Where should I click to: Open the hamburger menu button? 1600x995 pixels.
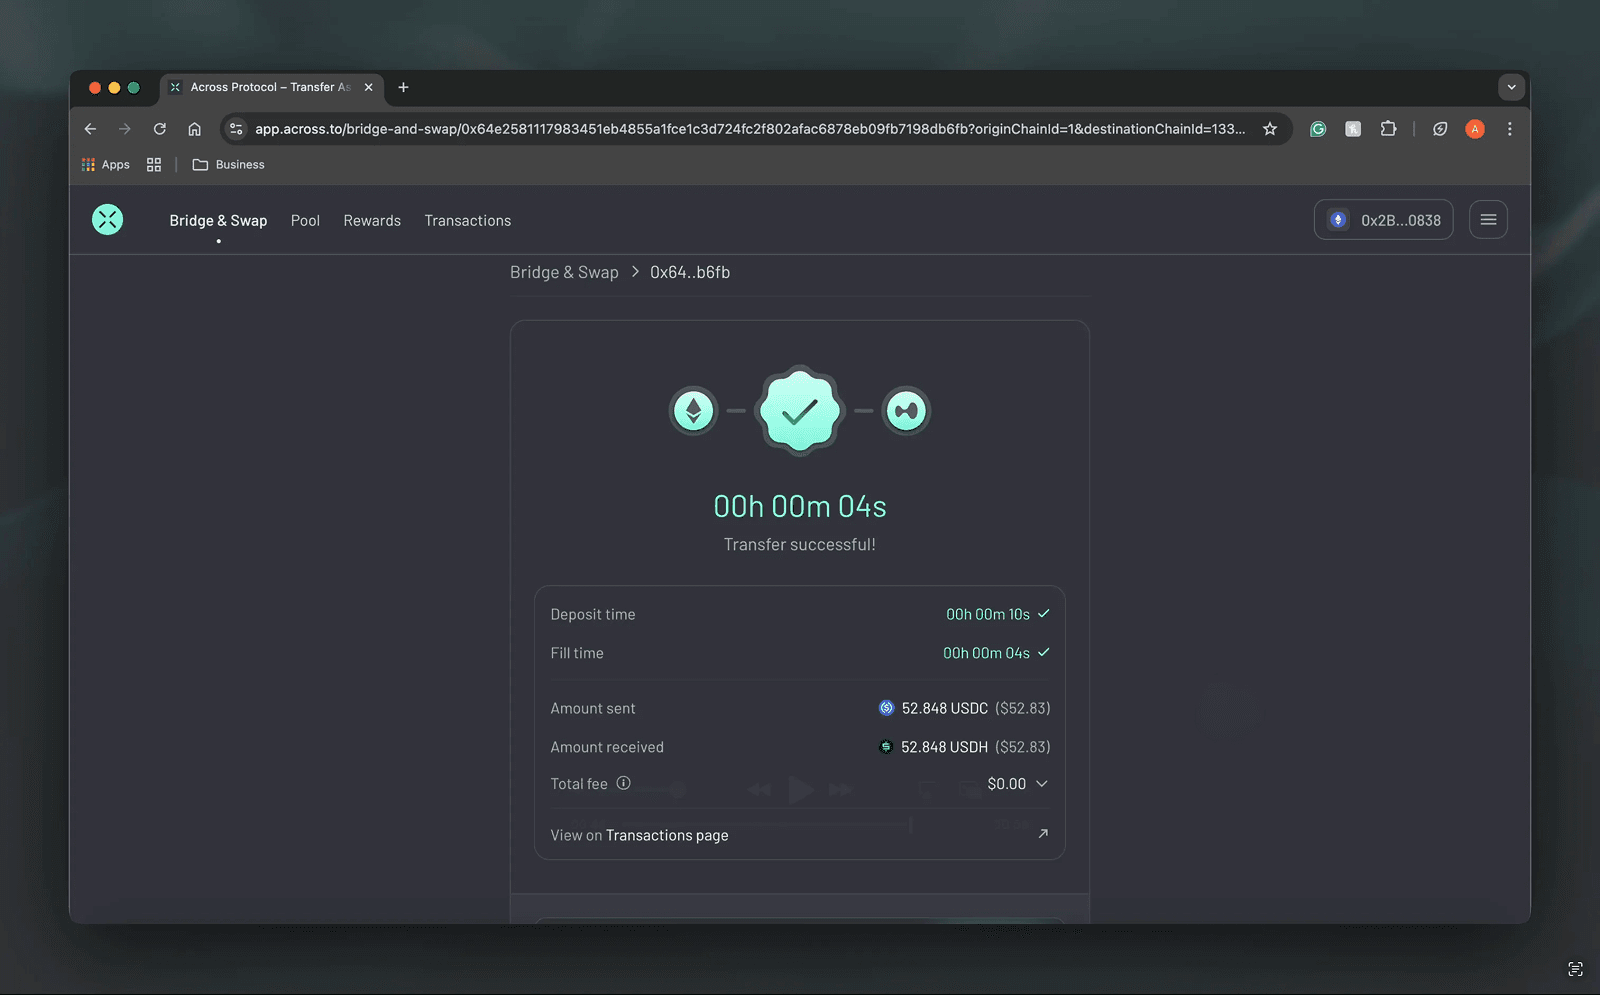click(1488, 220)
